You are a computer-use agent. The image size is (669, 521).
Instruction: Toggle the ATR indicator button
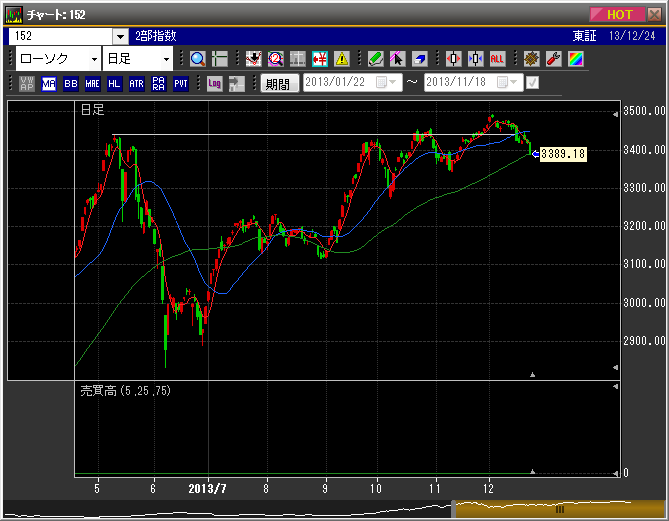(136, 84)
